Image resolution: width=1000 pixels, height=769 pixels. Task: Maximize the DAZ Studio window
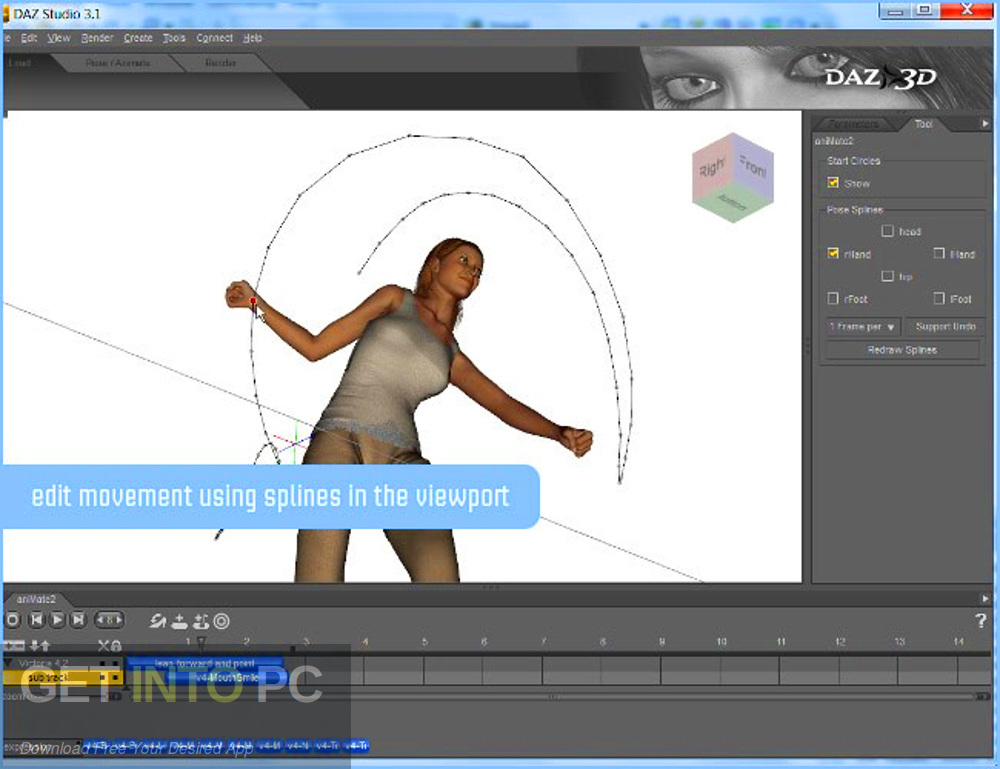click(924, 10)
